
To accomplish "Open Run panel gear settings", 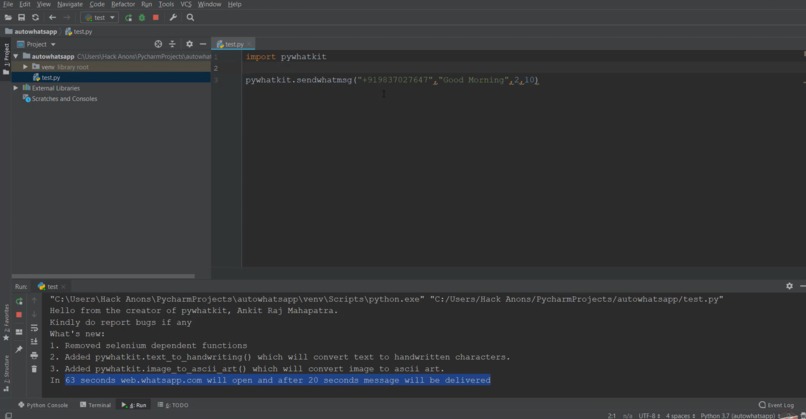I will [789, 286].
